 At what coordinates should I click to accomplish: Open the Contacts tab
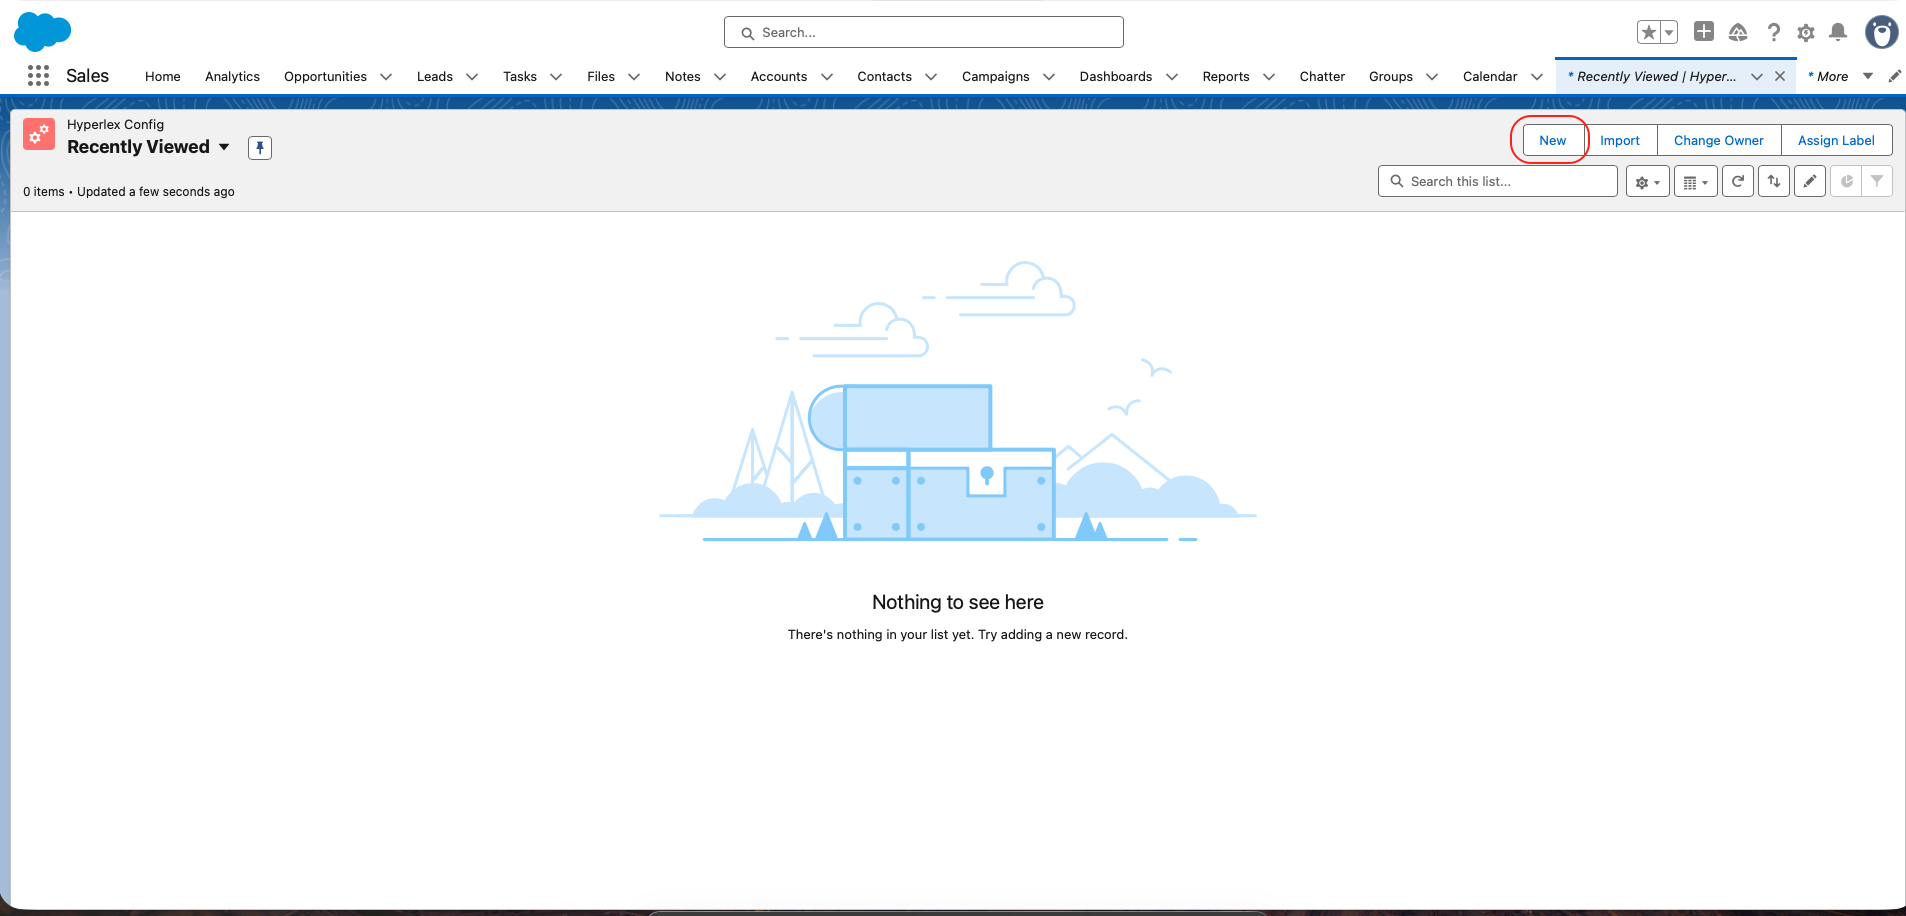tap(885, 77)
